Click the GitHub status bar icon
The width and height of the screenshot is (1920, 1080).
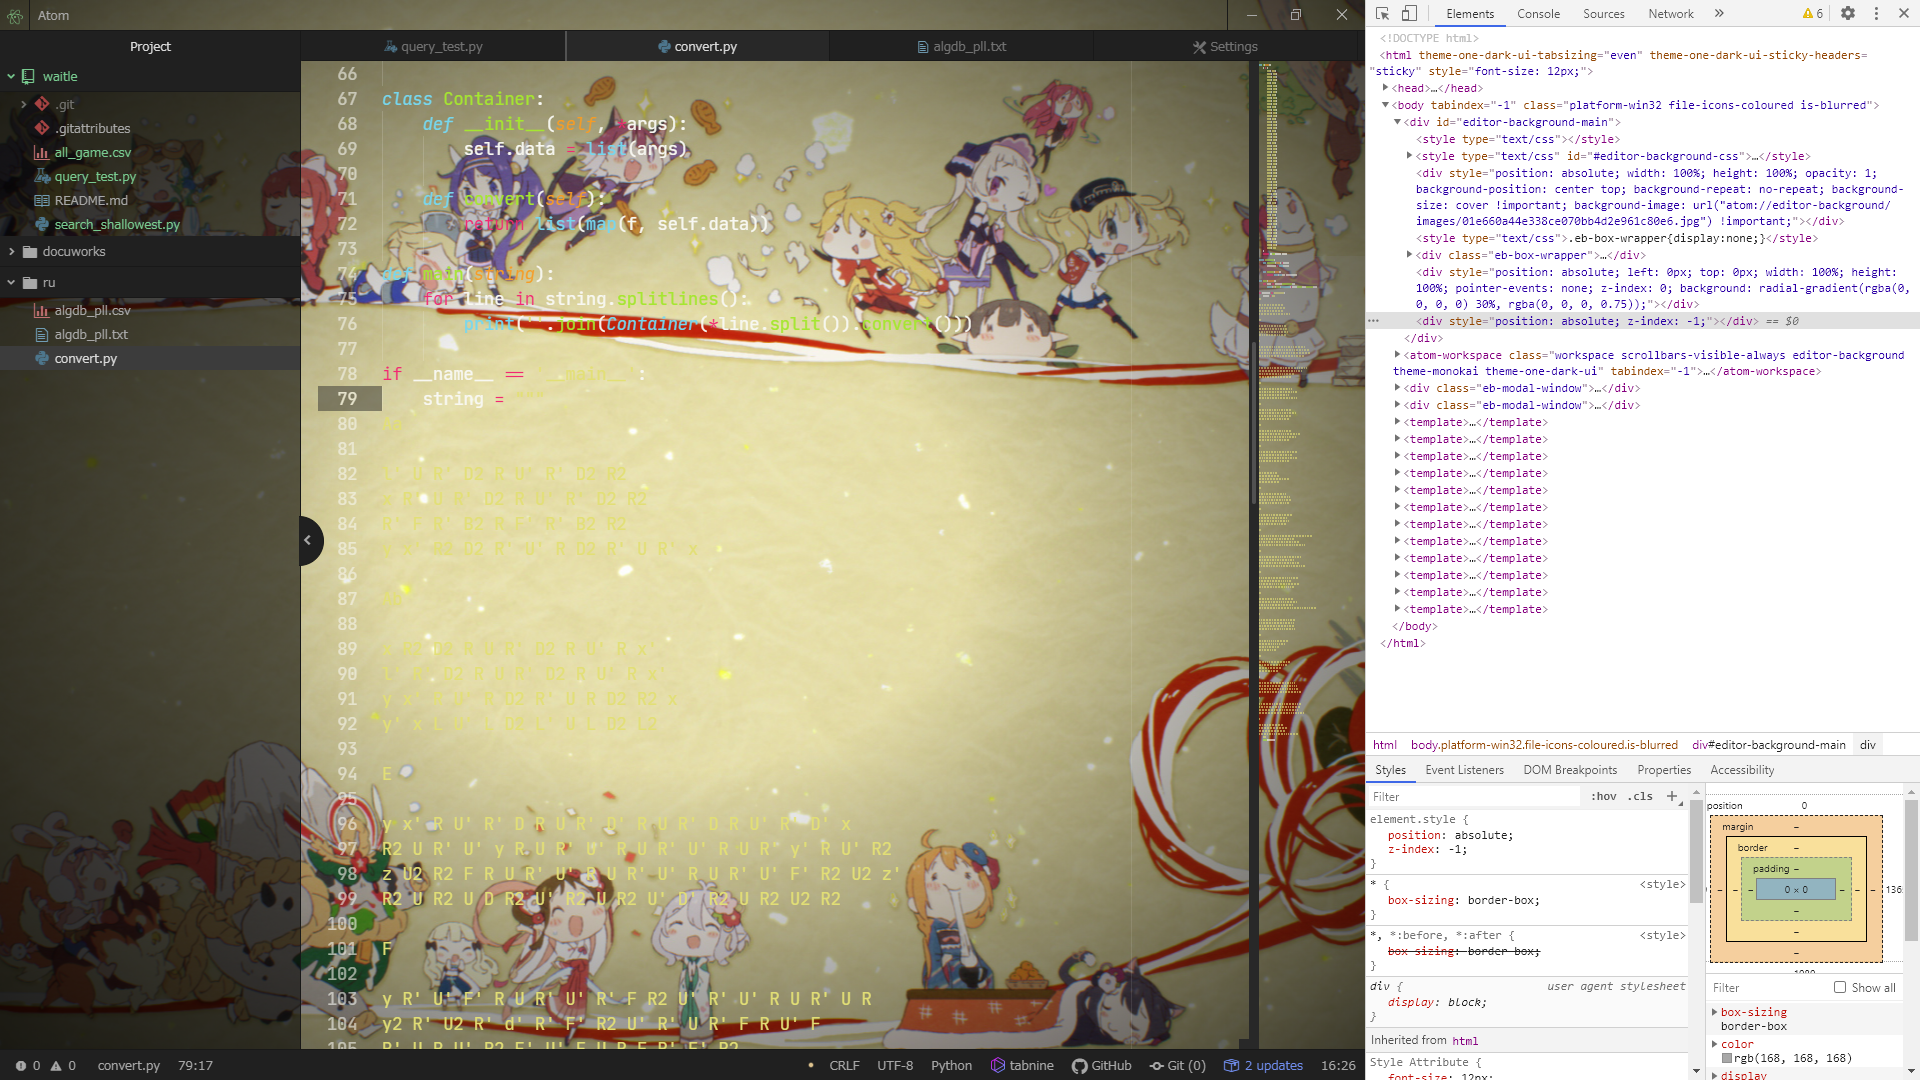coord(1102,1065)
